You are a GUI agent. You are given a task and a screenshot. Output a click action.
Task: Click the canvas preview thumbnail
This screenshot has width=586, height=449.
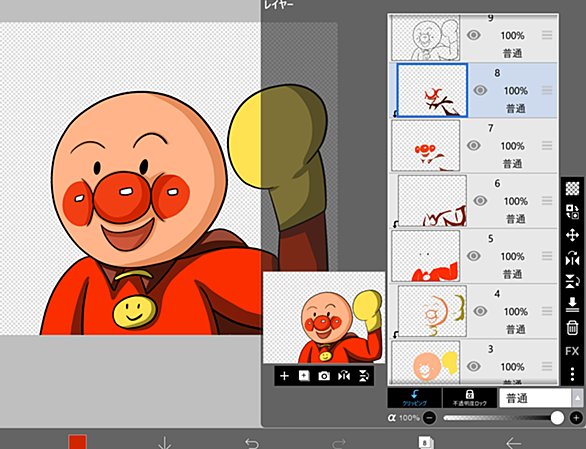click(x=324, y=317)
